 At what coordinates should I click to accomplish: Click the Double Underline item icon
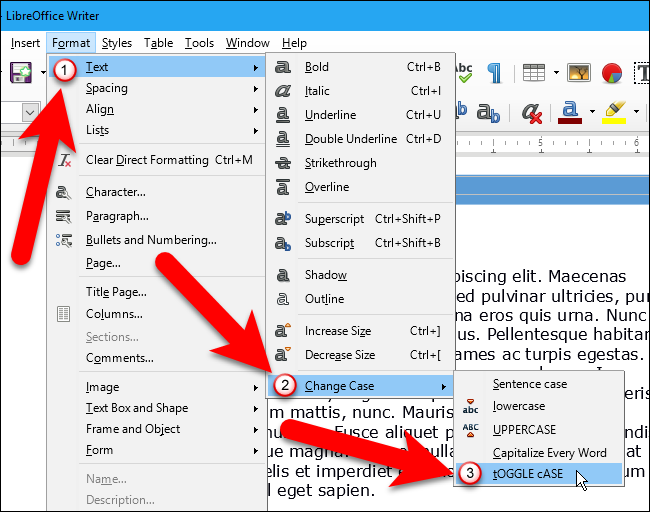(283, 139)
